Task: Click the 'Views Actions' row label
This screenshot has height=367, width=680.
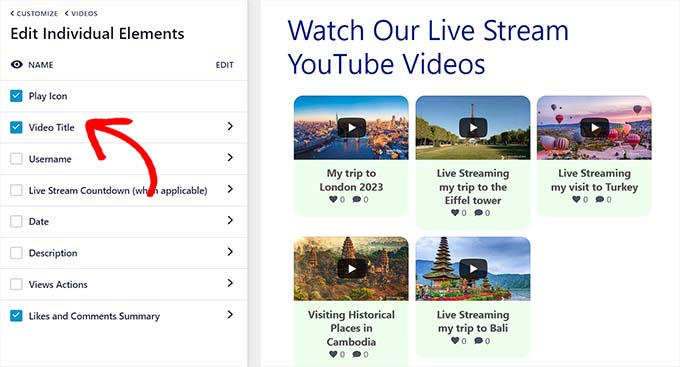Action: [58, 284]
